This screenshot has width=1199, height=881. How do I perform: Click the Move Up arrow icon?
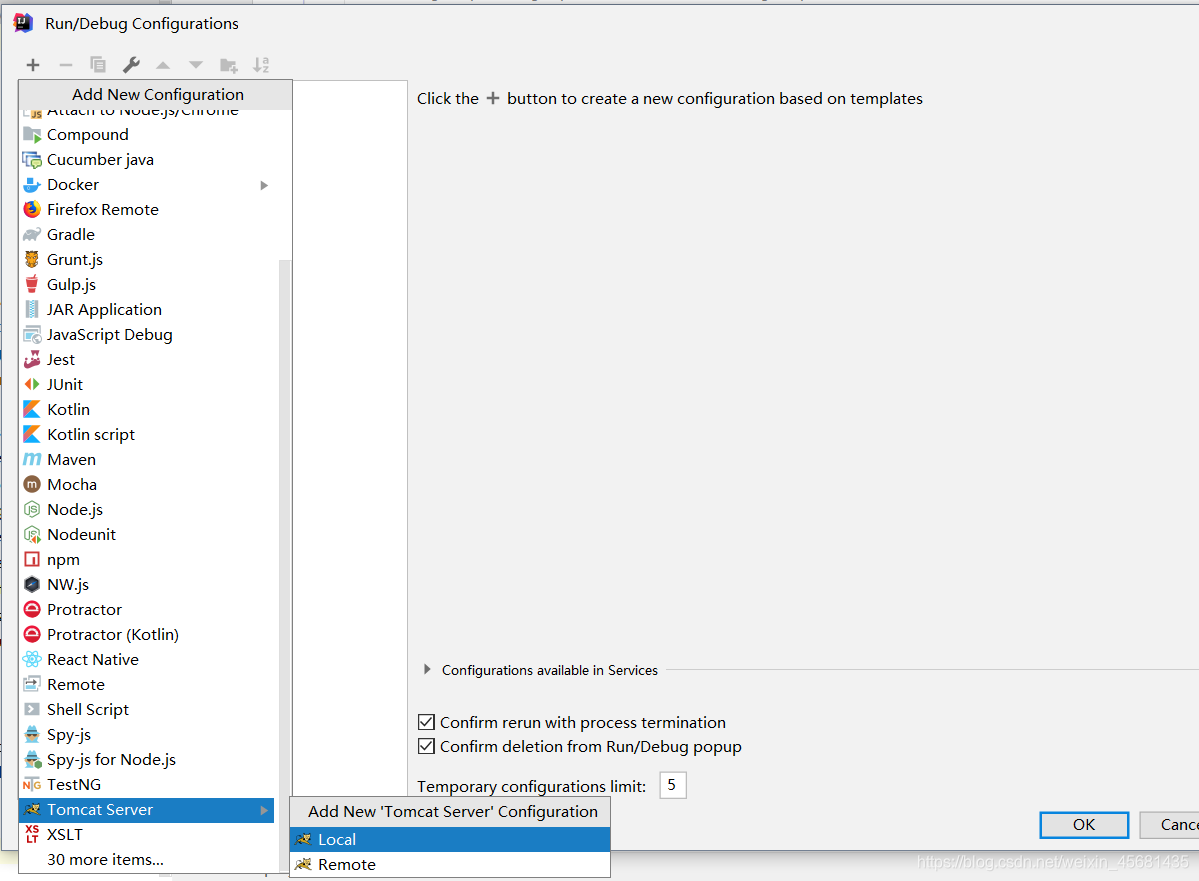point(163,65)
